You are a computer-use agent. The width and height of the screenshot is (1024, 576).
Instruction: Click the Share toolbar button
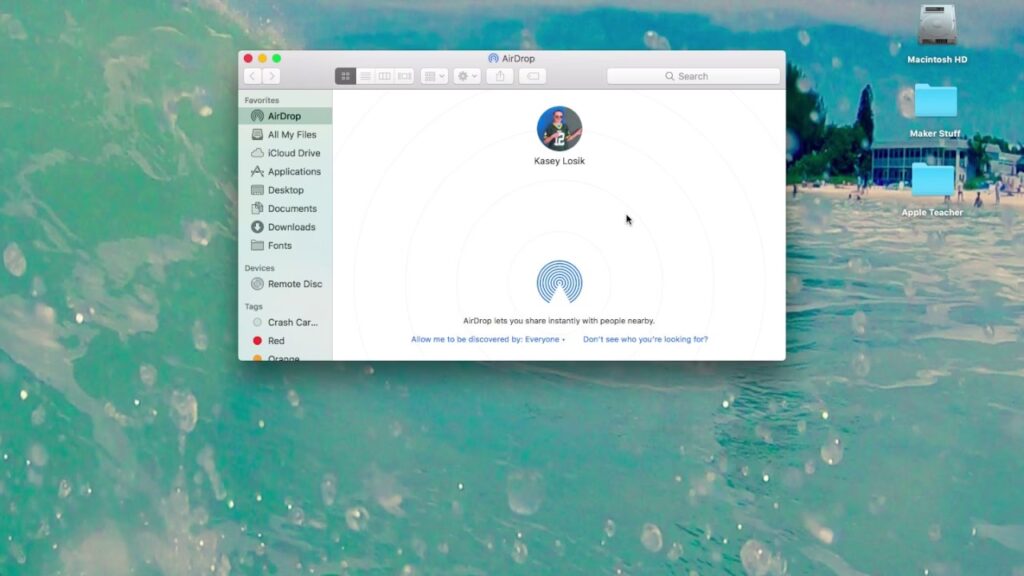click(x=500, y=76)
